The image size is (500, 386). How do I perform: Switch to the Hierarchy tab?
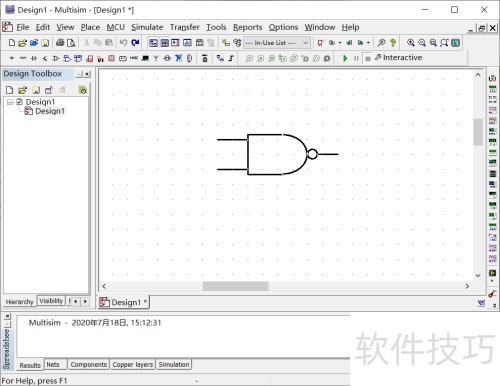pyautogui.click(x=19, y=302)
